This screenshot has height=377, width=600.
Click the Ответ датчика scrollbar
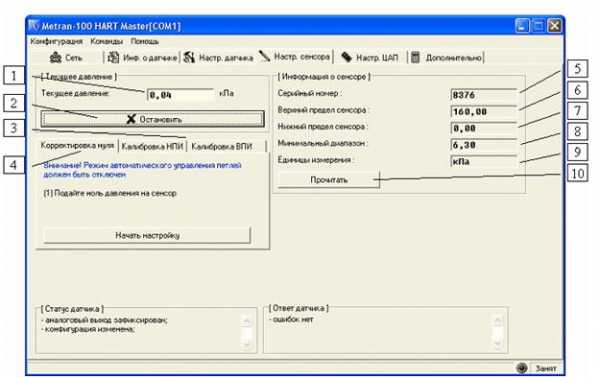[498, 332]
